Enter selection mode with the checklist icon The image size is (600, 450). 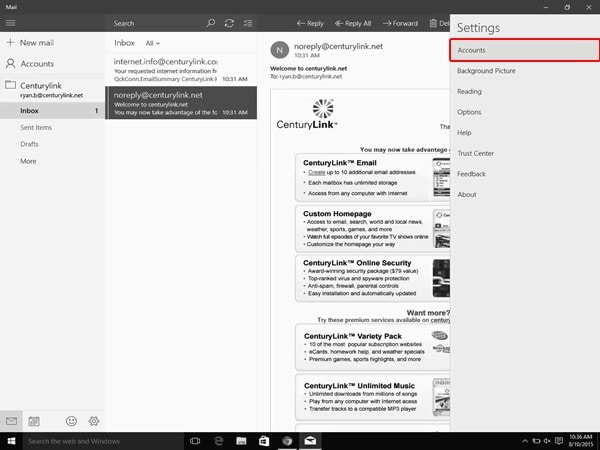pyautogui.click(x=248, y=22)
